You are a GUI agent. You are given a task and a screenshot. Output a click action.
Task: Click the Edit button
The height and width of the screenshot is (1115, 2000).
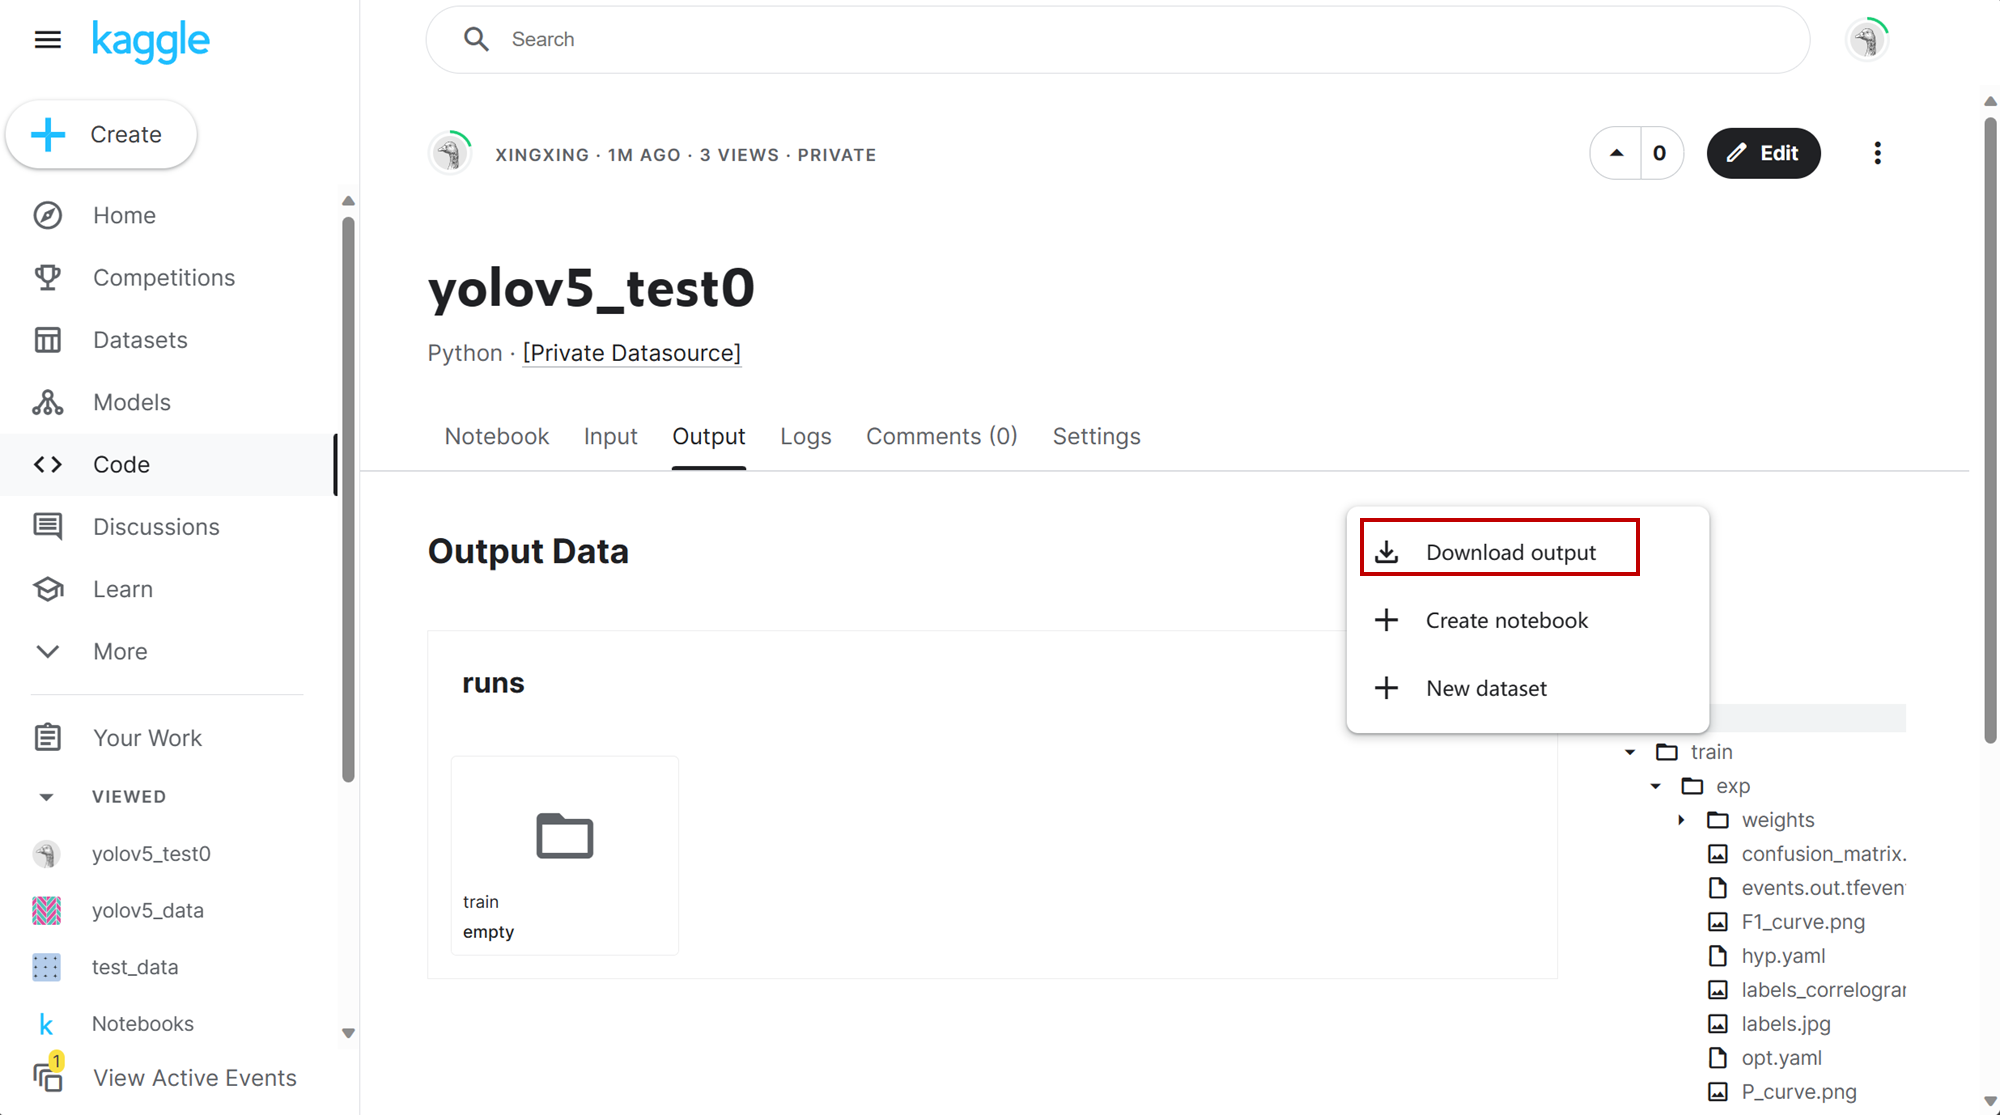(x=1763, y=153)
